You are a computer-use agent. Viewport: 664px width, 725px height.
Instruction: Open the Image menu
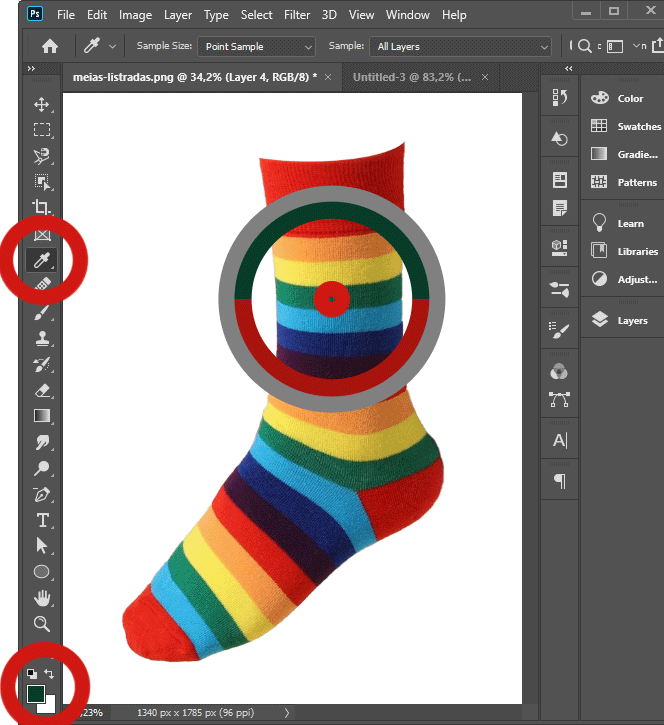coord(135,15)
